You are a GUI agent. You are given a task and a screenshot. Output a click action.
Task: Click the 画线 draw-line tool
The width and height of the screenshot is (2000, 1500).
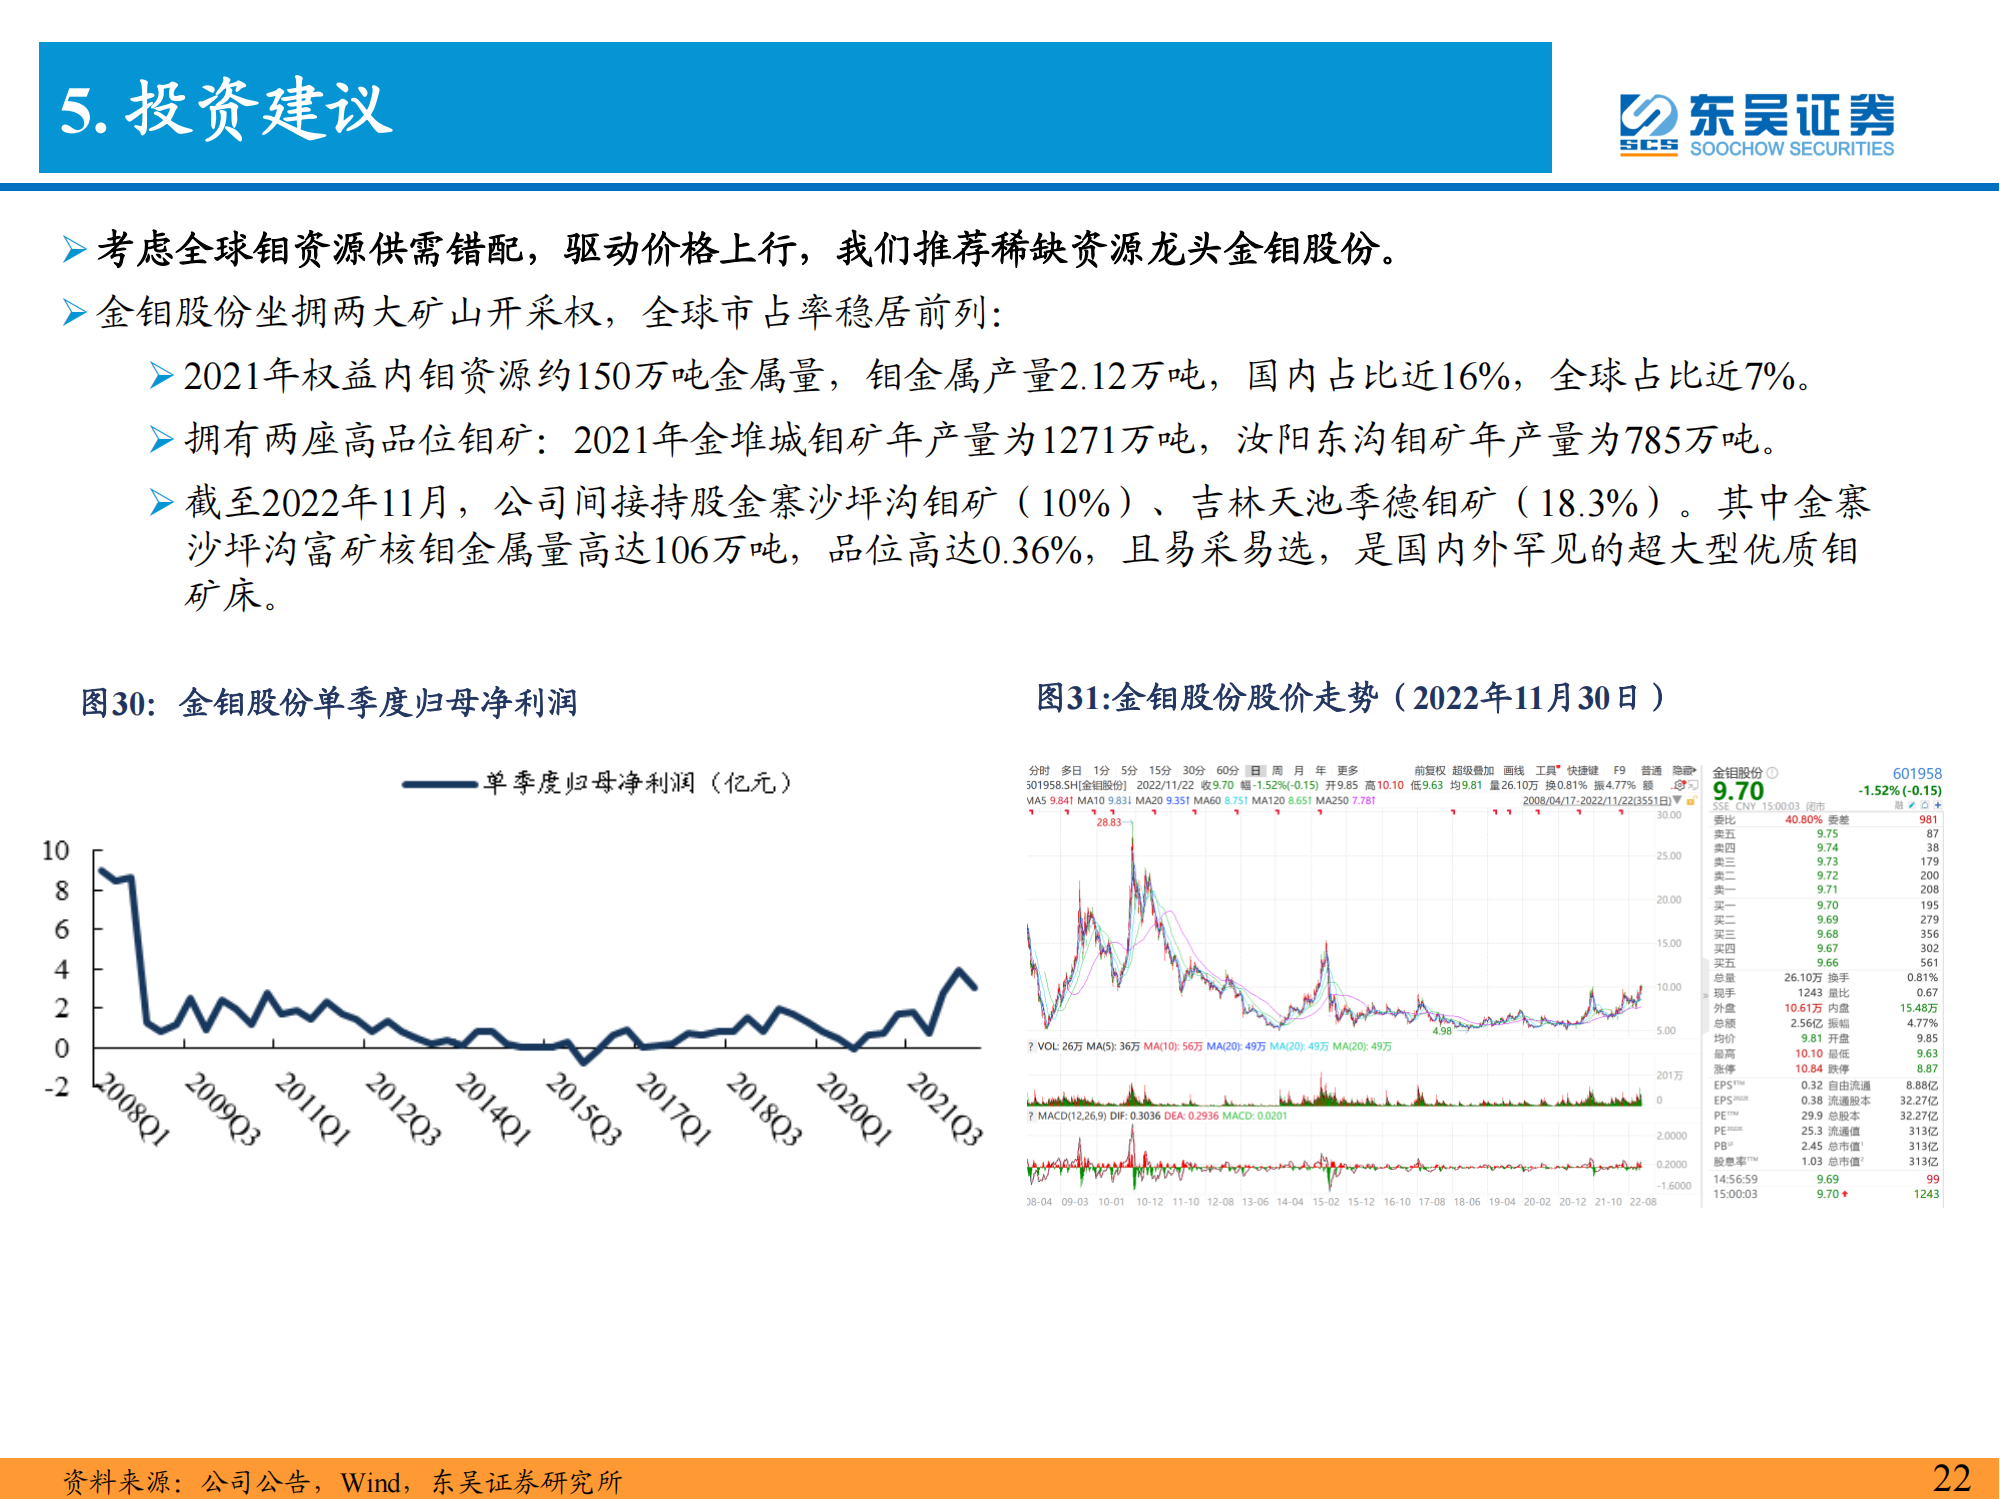(1514, 771)
